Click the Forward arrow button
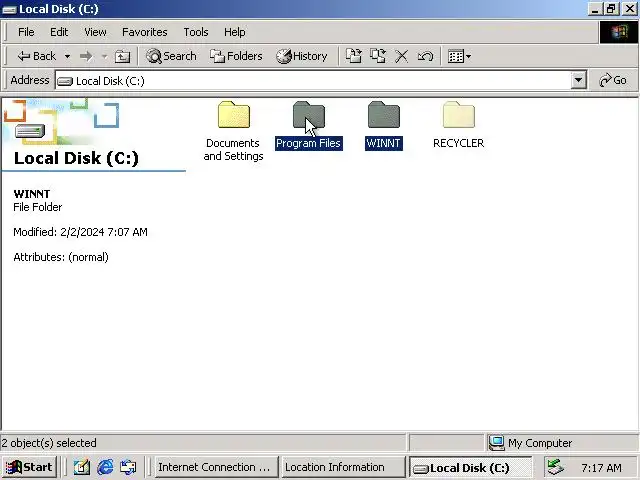The image size is (640, 480). 86,56
